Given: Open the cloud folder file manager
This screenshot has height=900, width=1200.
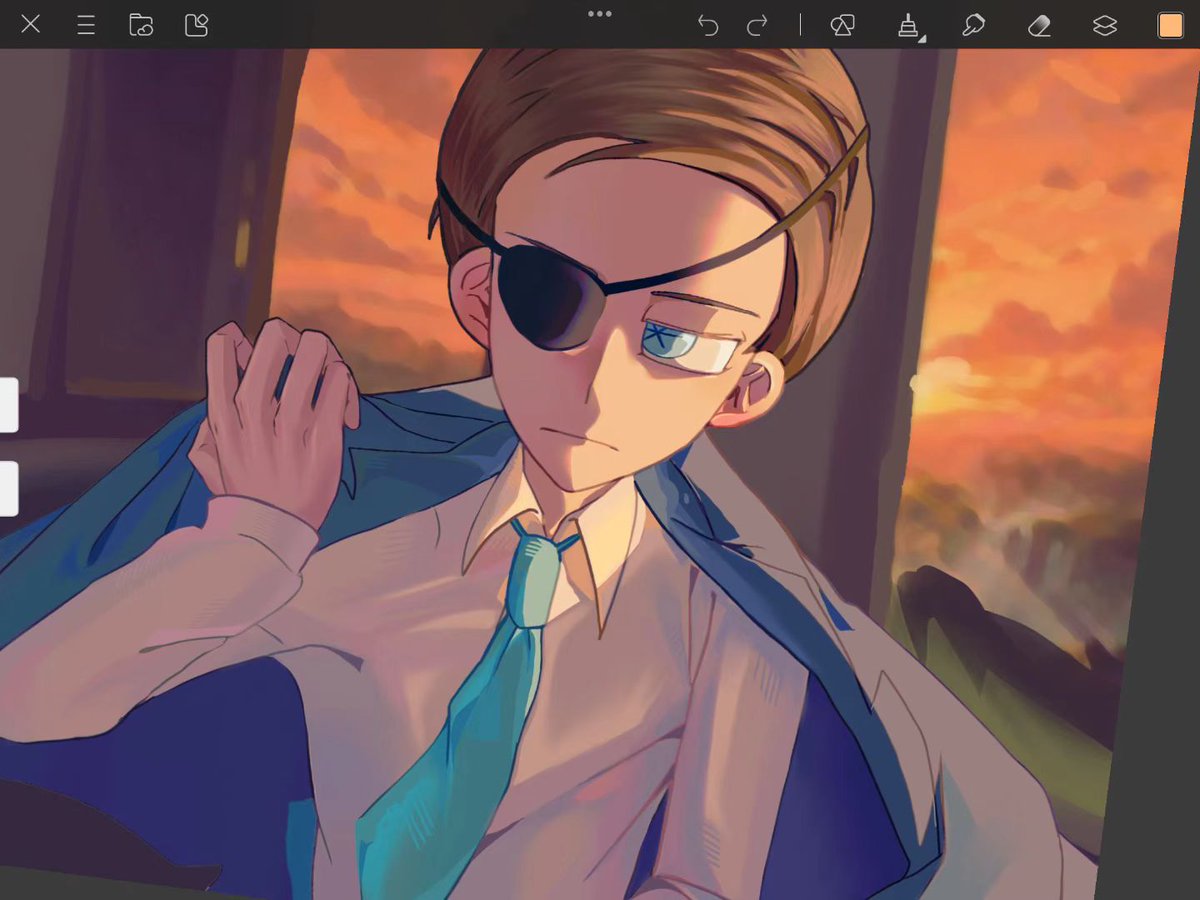Looking at the screenshot, I should [x=141, y=25].
